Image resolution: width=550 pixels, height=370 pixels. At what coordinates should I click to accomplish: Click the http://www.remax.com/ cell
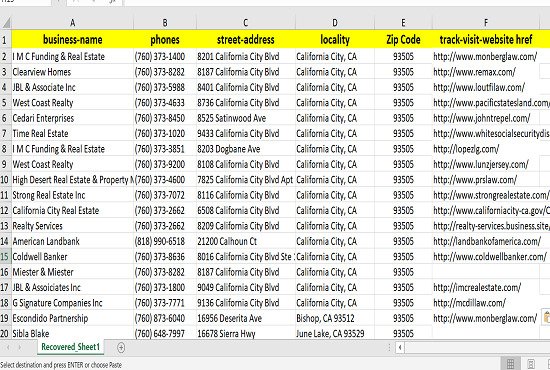coord(486,72)
